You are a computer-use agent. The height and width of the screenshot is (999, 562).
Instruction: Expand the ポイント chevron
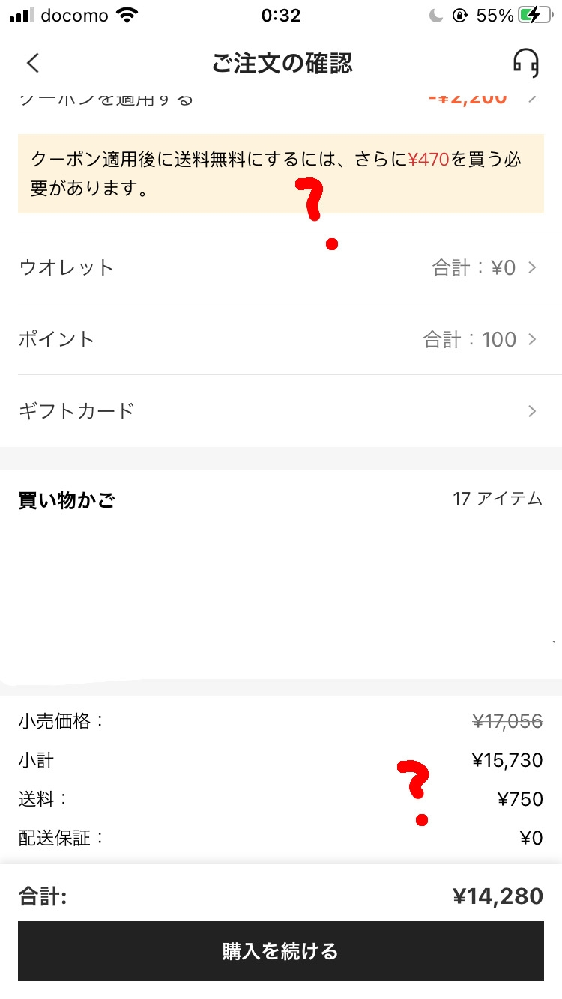point(532,339)
